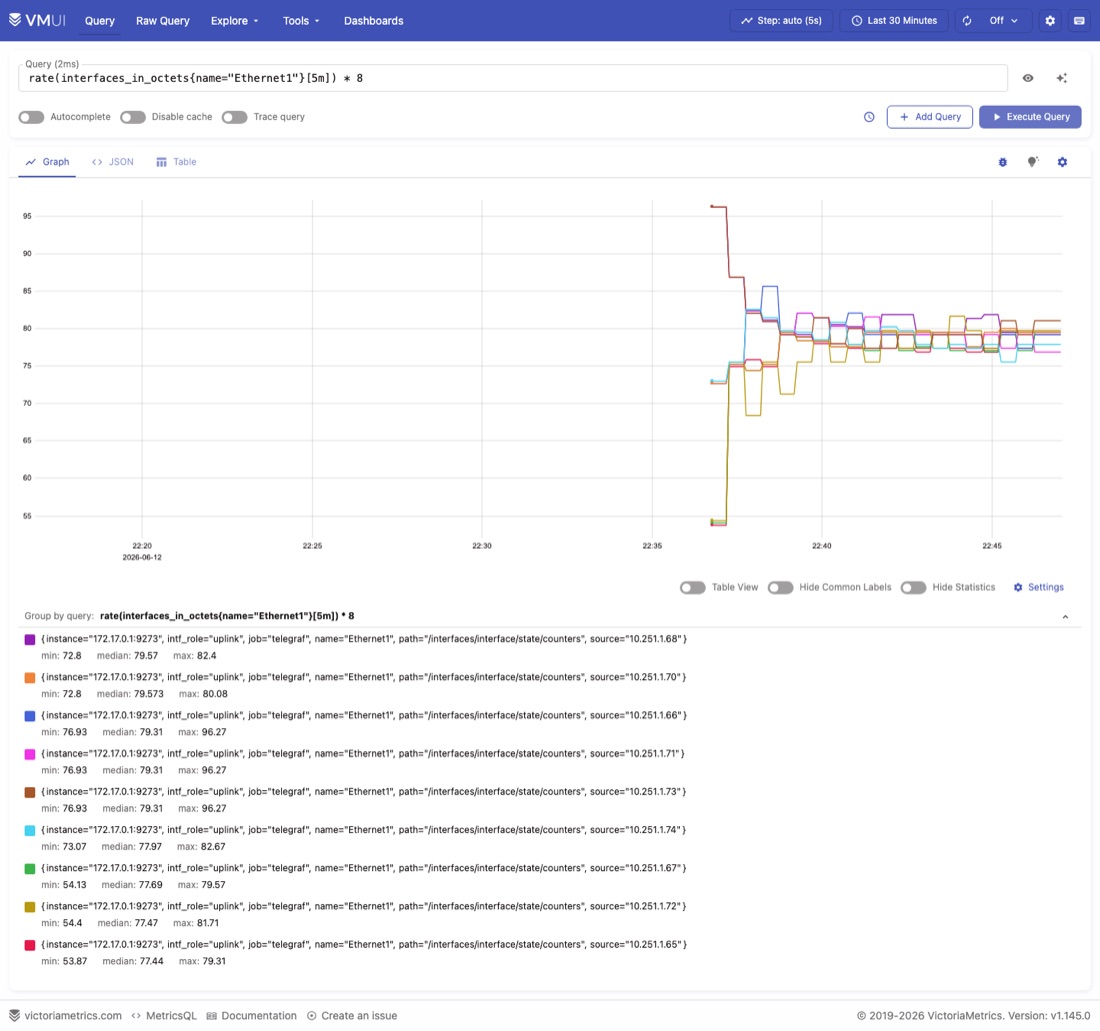Click olive swatch for source 10.251.1.72
This screenshot has width=1100, height=1031.
[29, 907]
